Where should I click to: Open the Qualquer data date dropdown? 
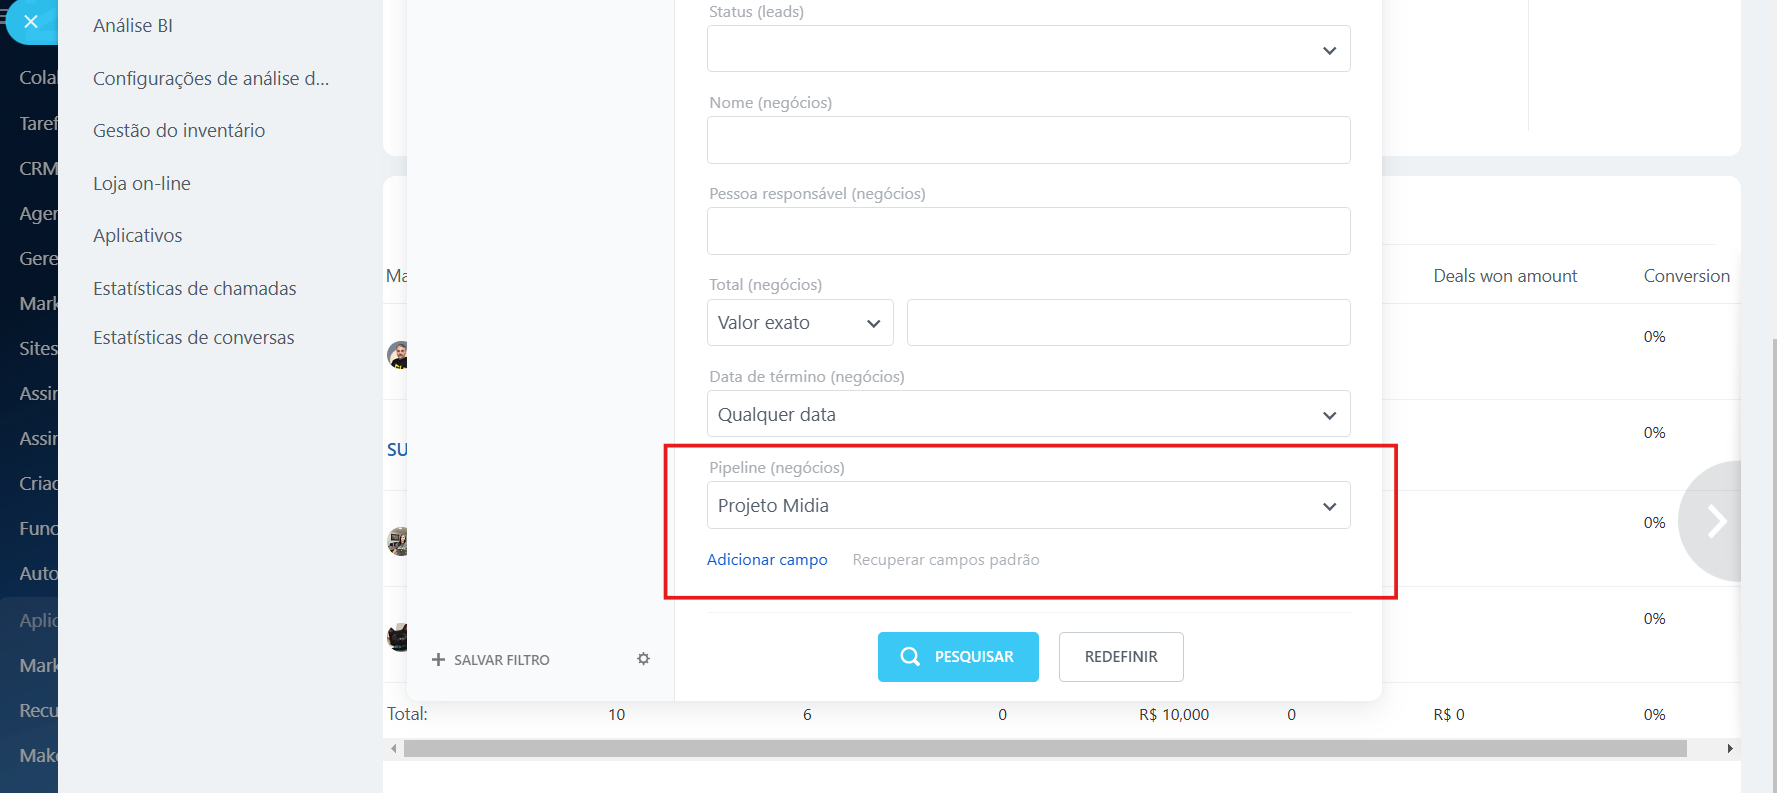1028,414
